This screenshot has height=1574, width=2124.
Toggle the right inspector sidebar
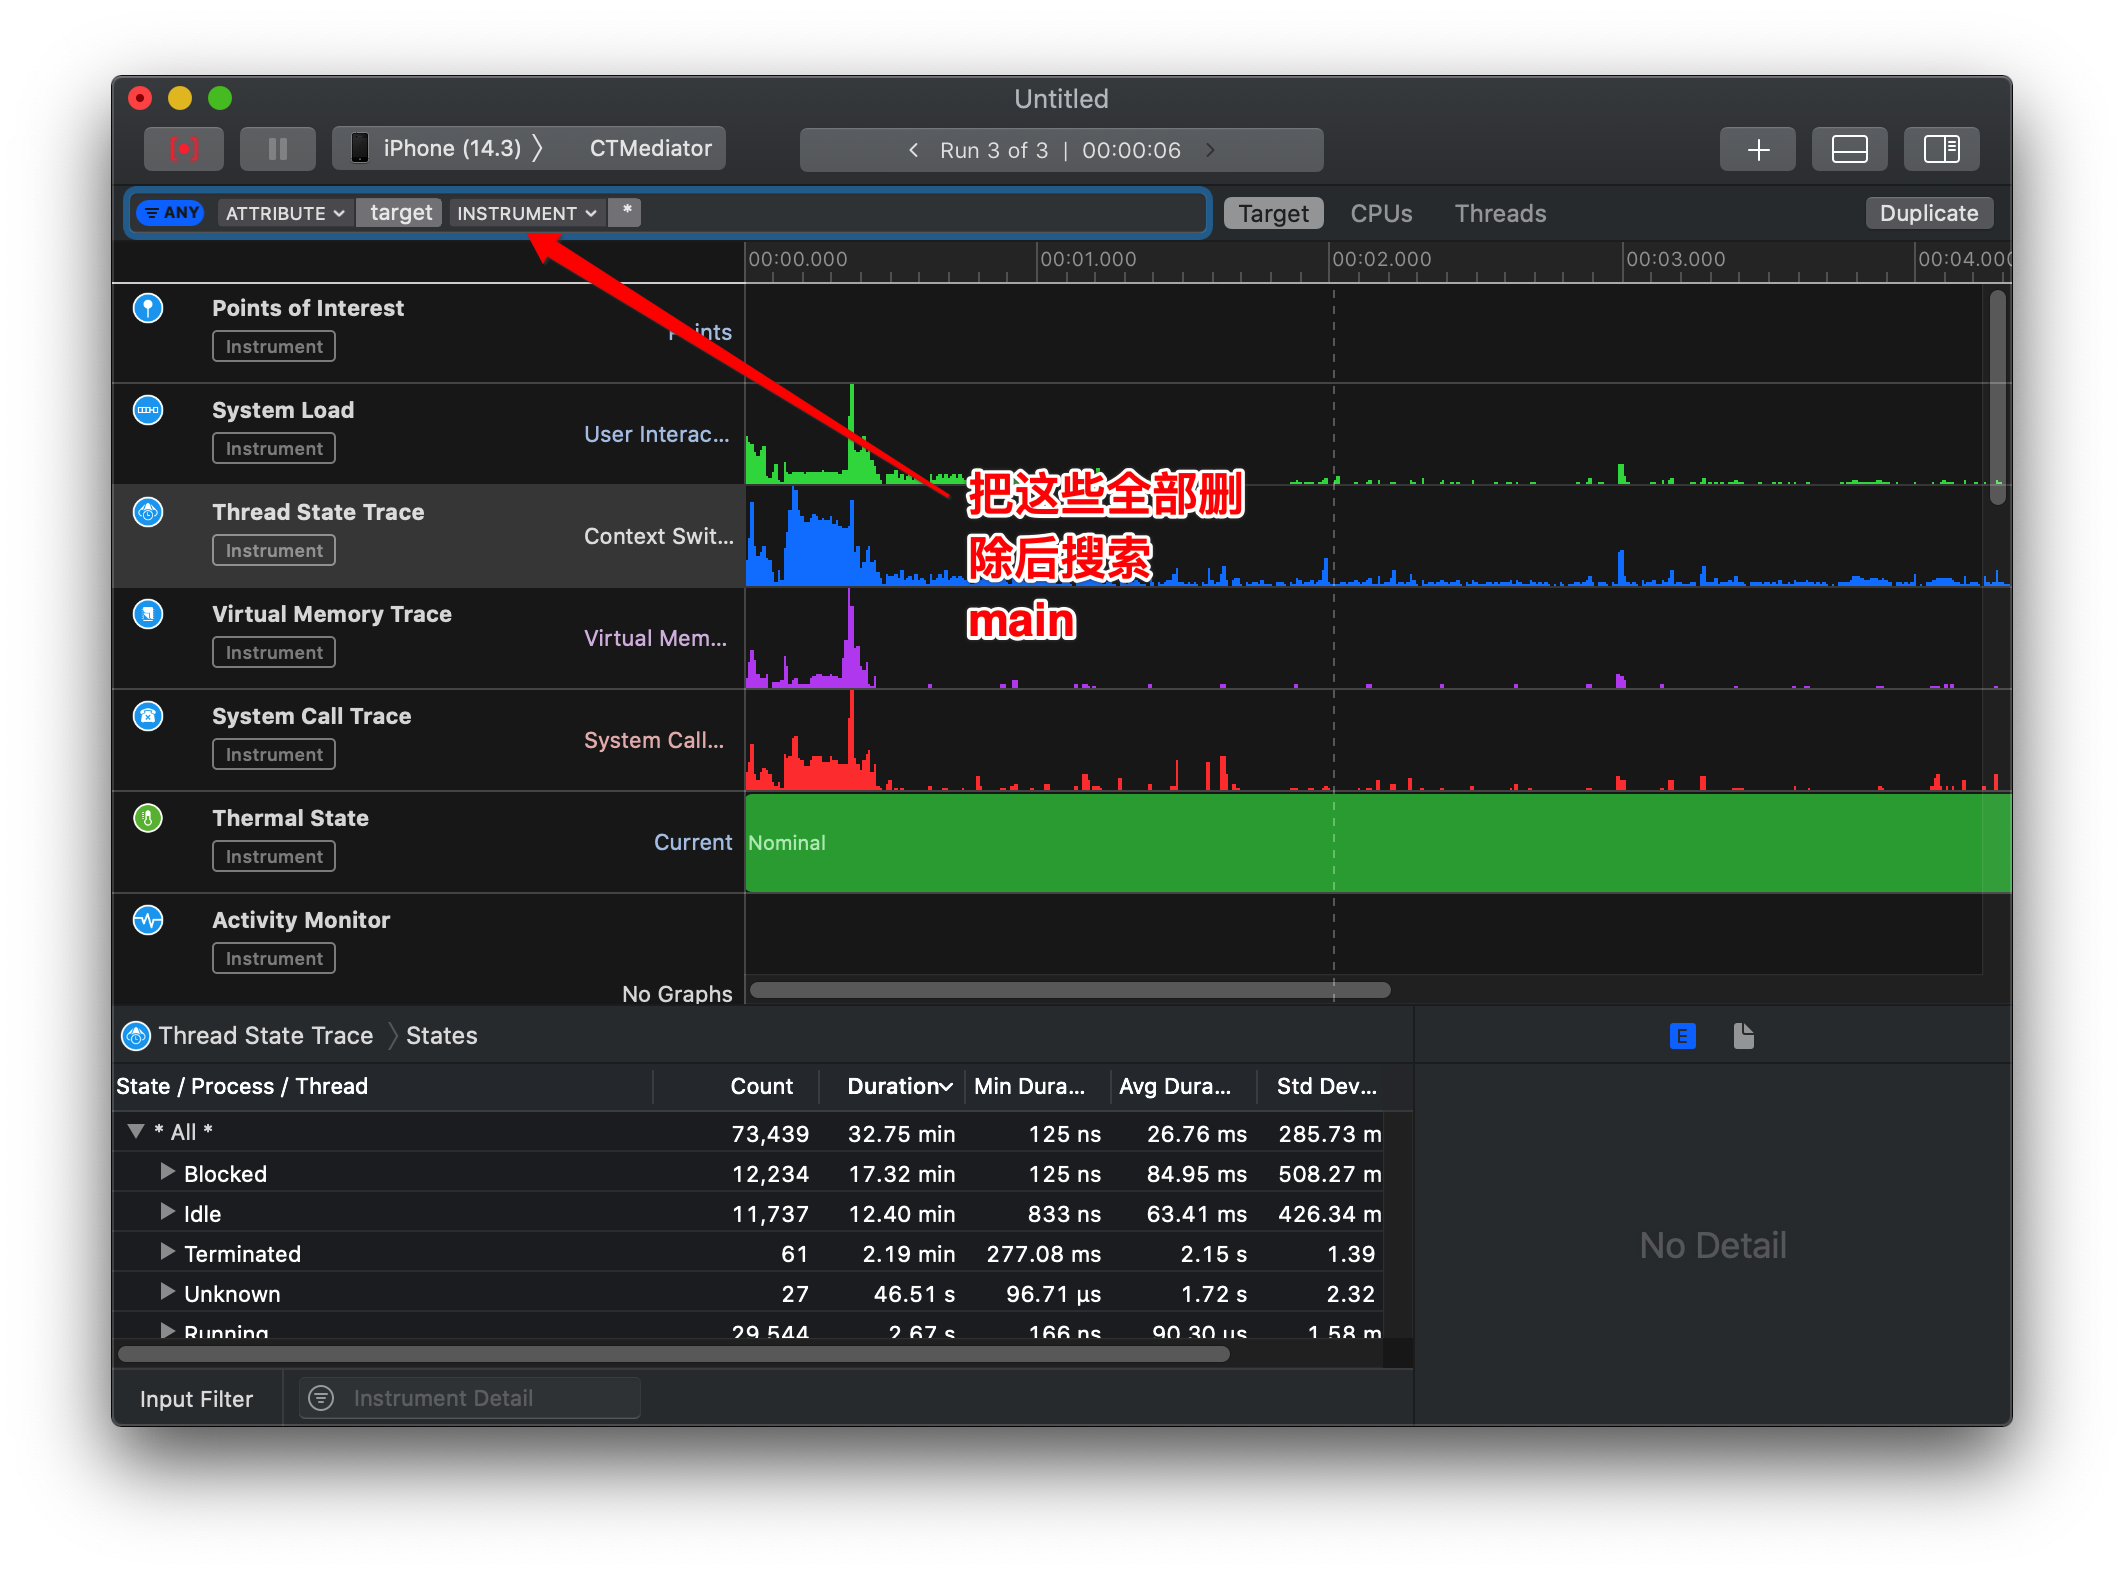(1942, 149)
